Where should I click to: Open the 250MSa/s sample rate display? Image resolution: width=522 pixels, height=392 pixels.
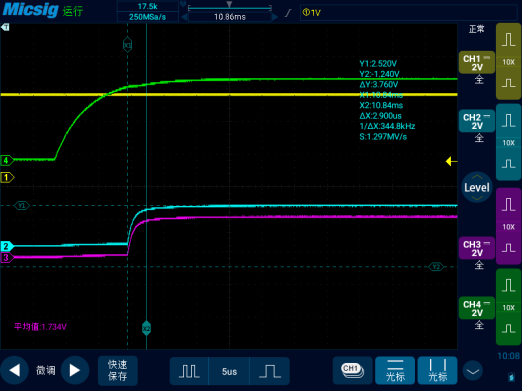[147, 17]
